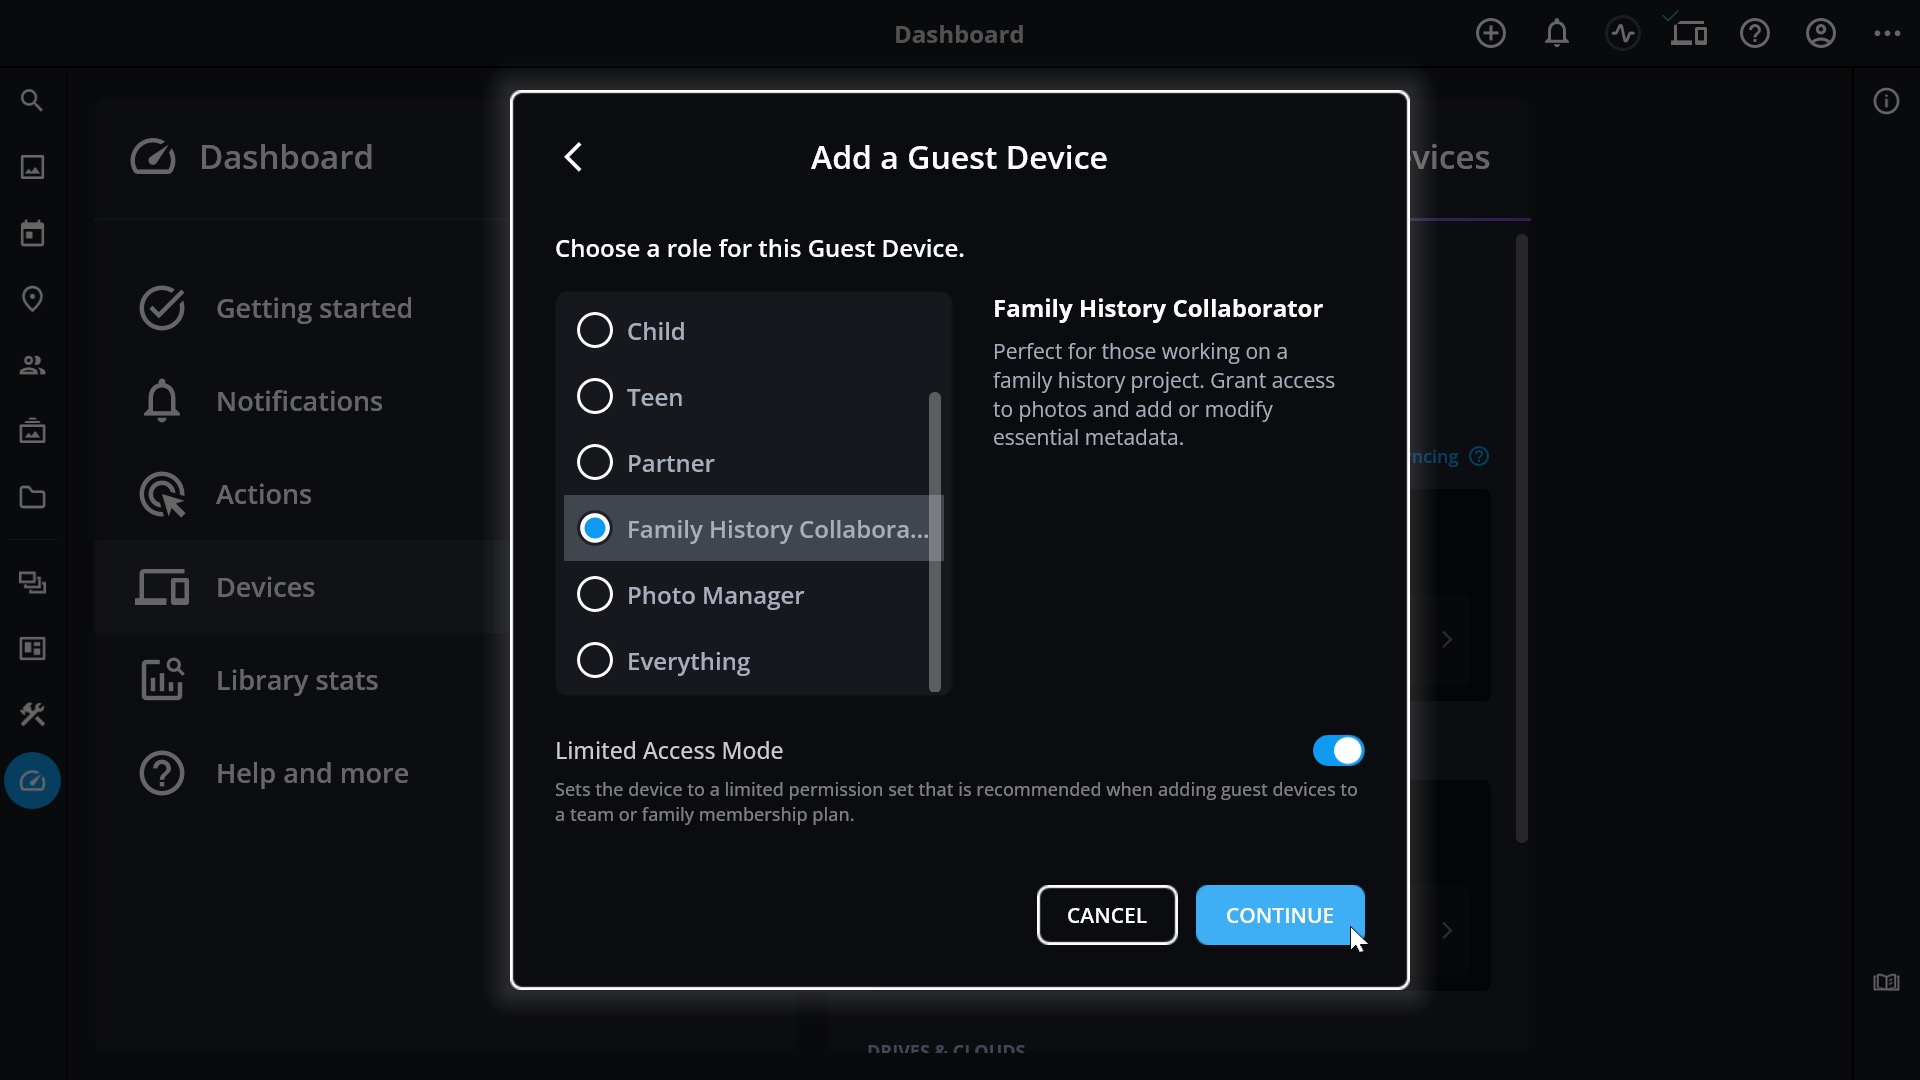This screenshot has height=1080, width=1920.
Task: Open the info icon in right panel
Action: [1886, 102]
